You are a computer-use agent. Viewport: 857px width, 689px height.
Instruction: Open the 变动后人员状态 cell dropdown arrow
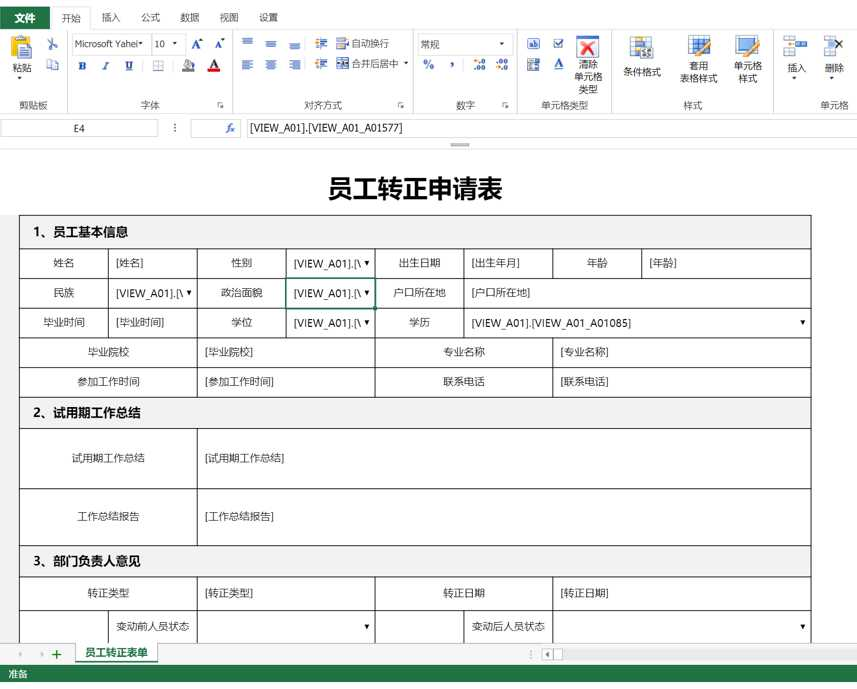802,626
